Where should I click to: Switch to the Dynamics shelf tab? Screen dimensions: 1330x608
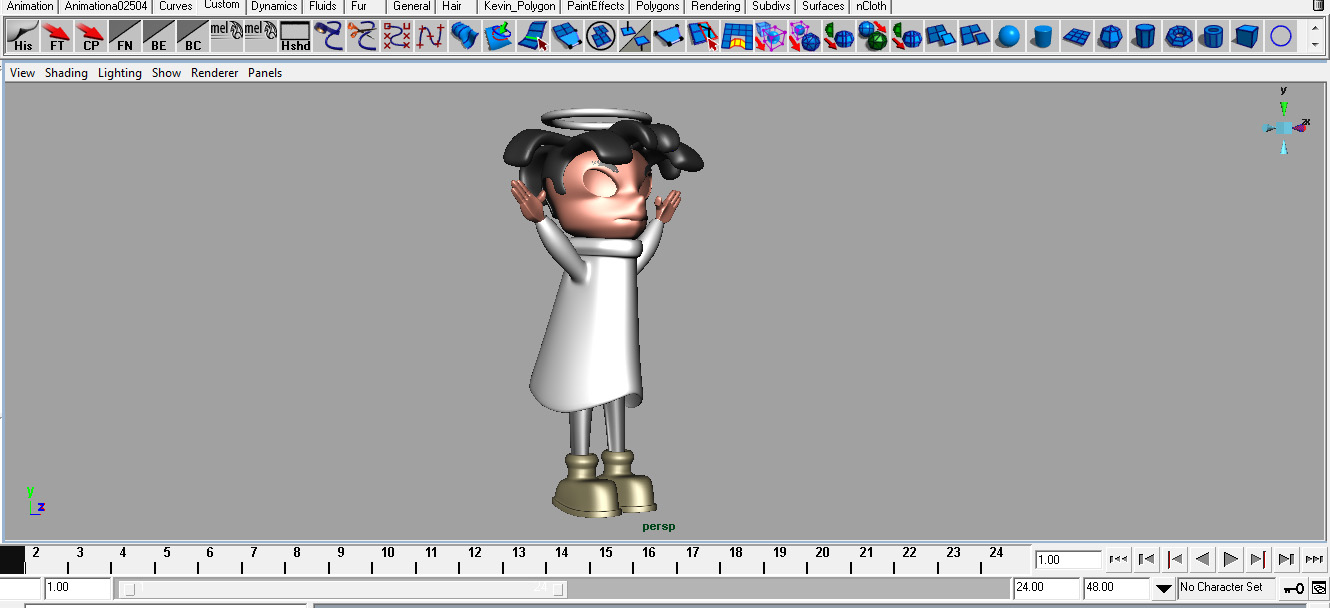pyautogui.click(x=274, y=6)
